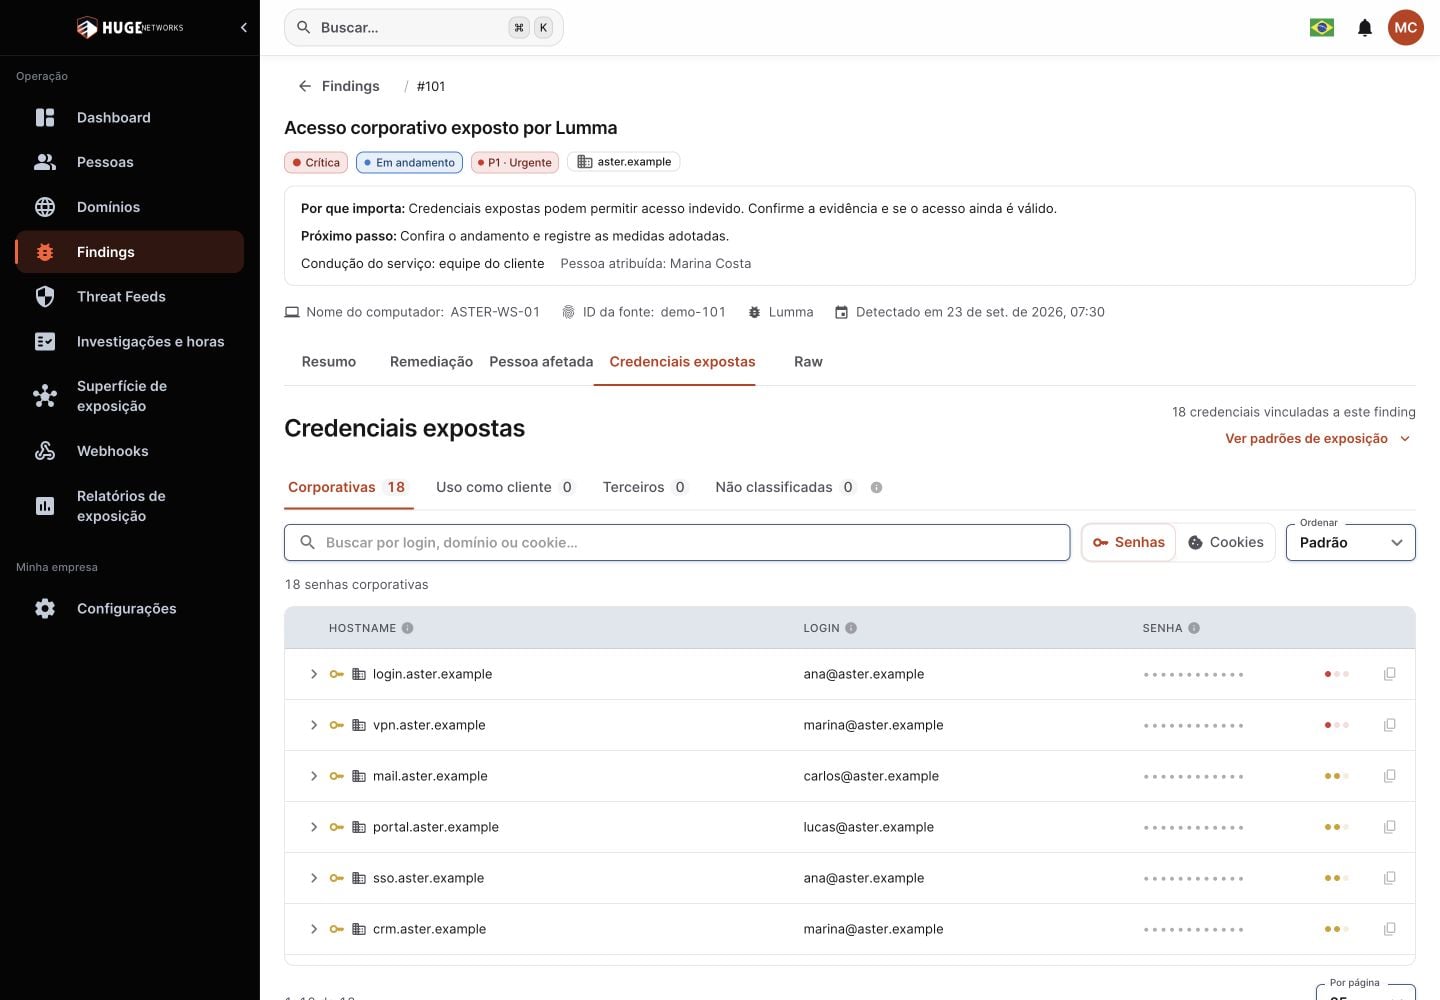Image resolution: width=1440 pixels, height=1000 pixels.
Task: Click the red strength dots for login.aster.example
Action: pyautogui.click(x=1337, y=674)
